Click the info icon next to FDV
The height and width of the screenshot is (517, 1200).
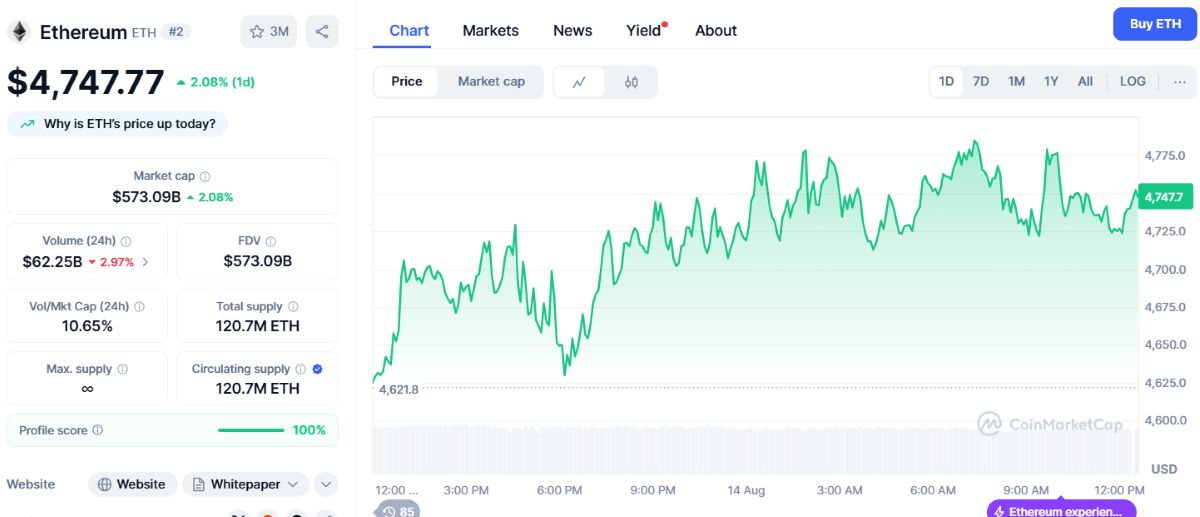[x=271, y=241]
